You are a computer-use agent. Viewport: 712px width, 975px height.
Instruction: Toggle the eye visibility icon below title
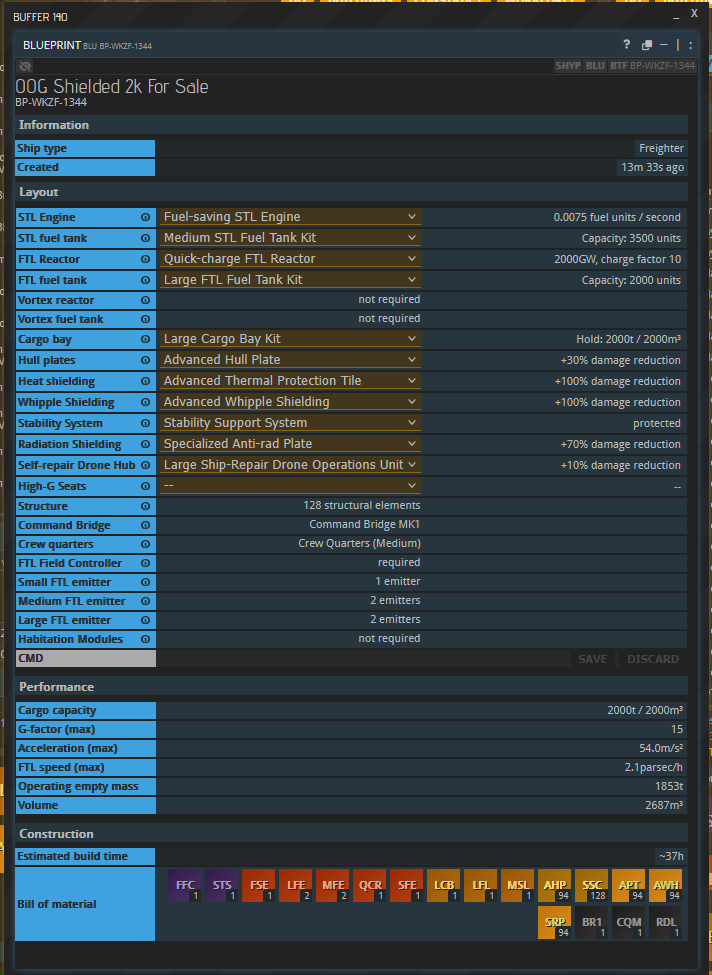[25, 66]
